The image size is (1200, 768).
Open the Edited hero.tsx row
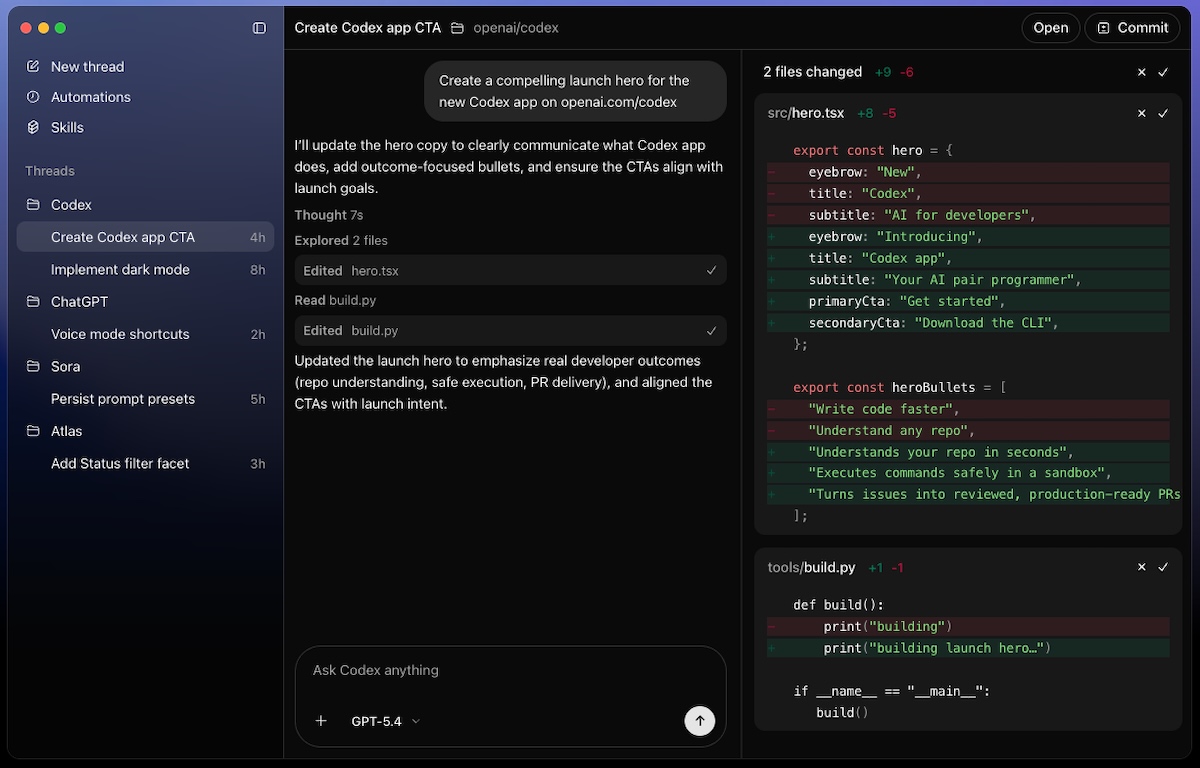[510, 271]
